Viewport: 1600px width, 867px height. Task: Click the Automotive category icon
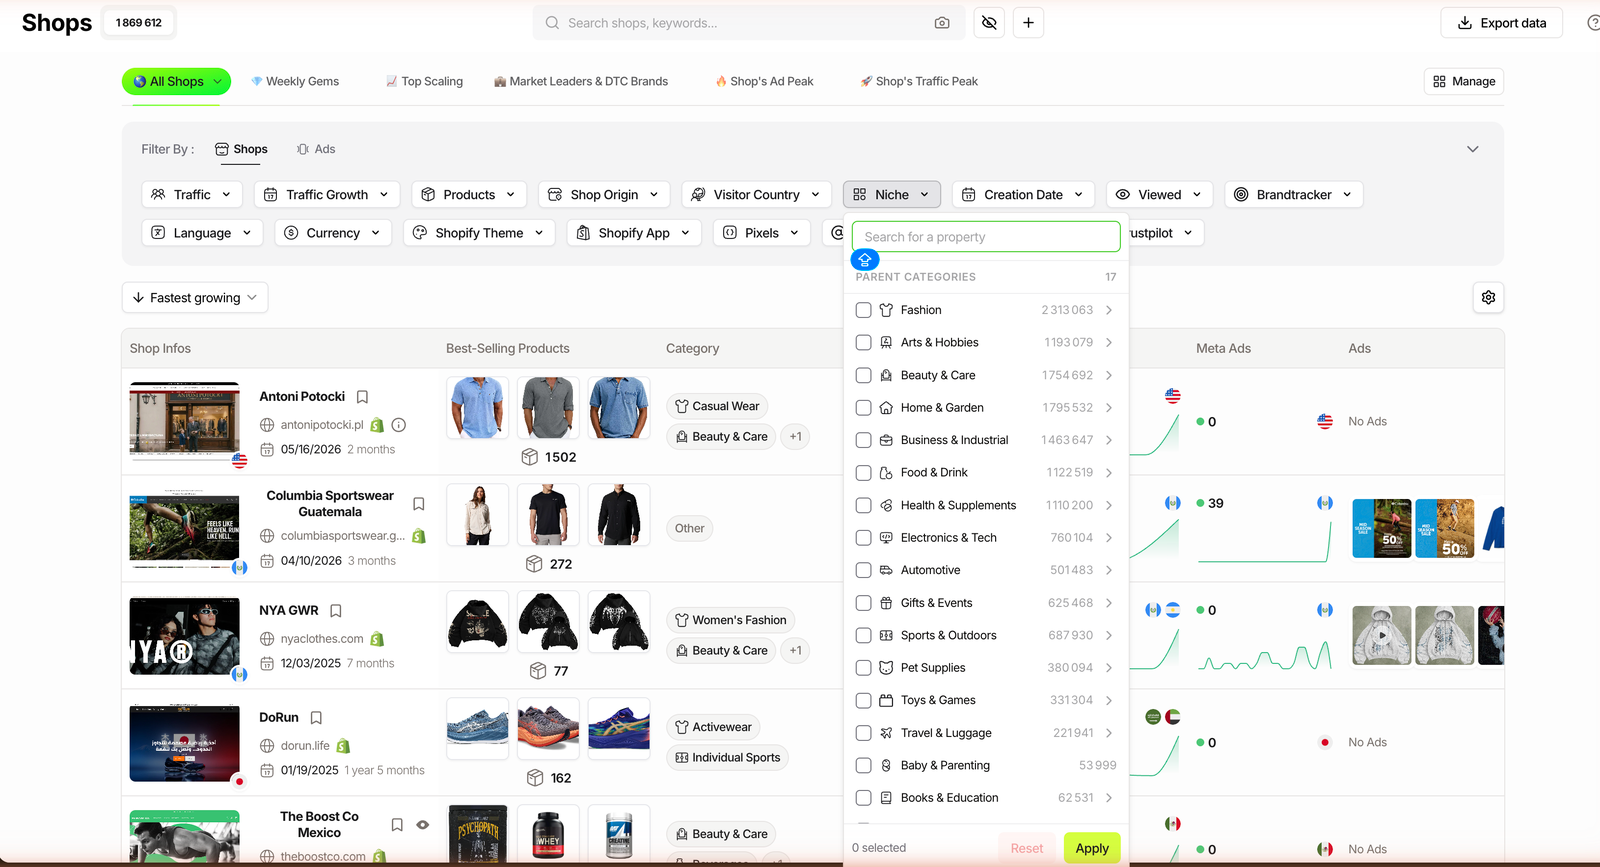coord(886,570)
